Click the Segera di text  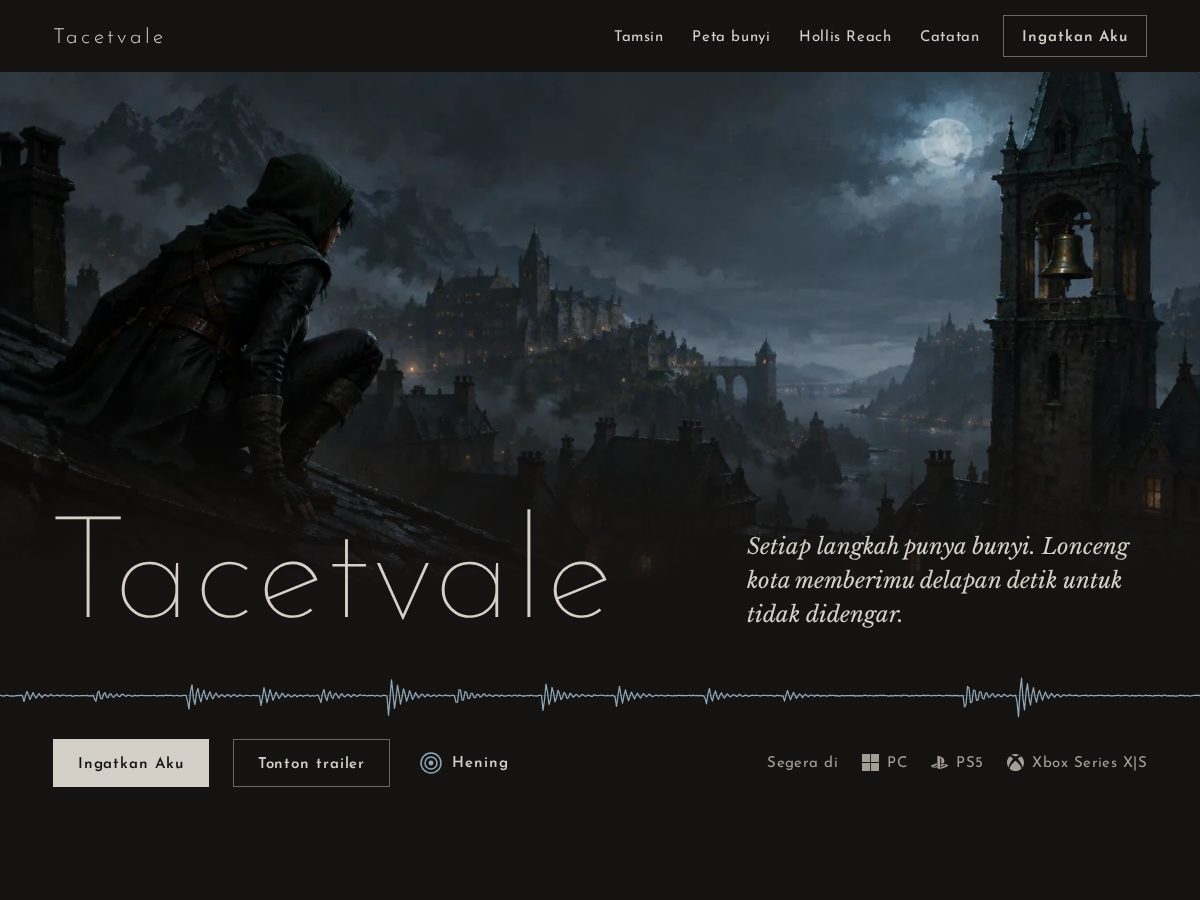(802, 763)
